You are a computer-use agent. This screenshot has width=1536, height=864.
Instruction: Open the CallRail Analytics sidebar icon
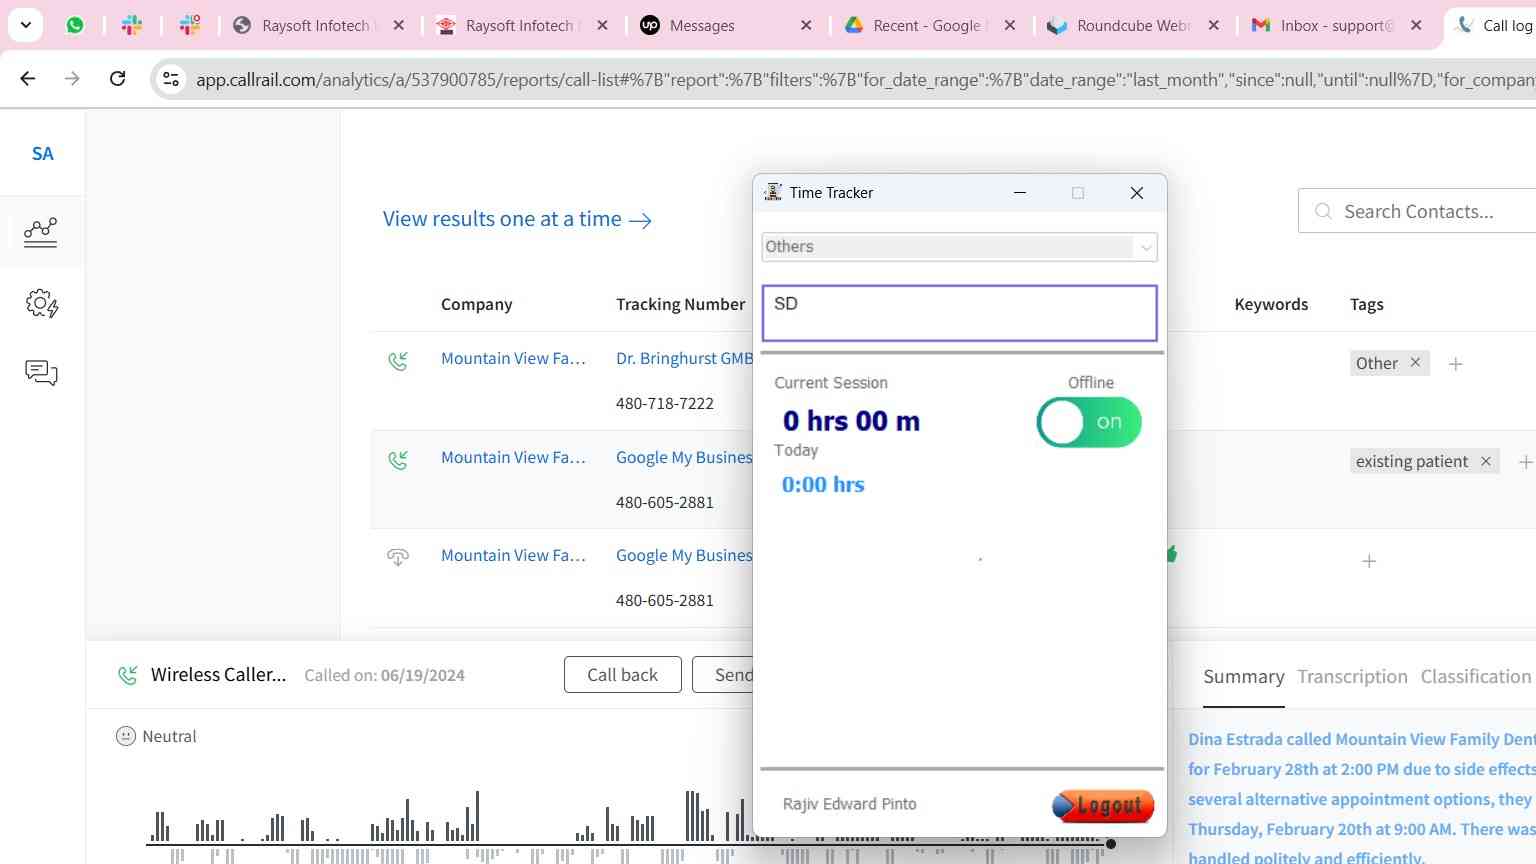tap(40, 232)
